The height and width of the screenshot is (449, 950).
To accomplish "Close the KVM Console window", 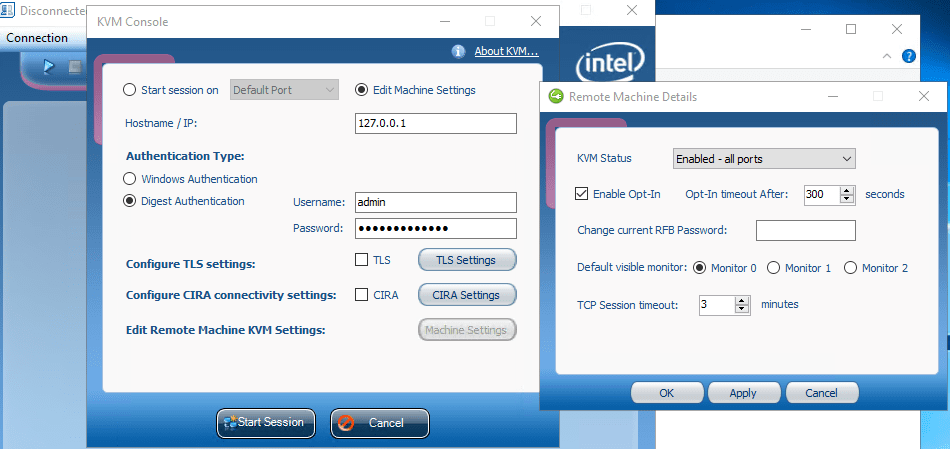I will tap(536, 21).
